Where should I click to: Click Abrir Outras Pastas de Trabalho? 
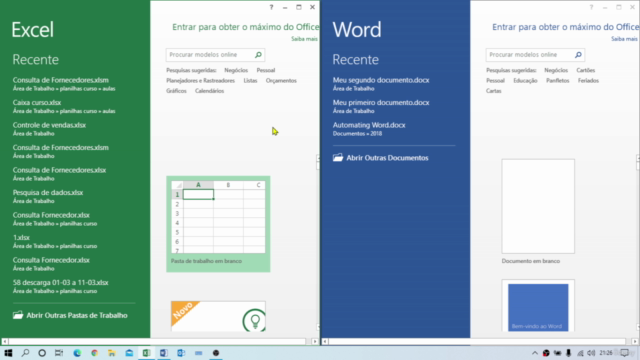coord(70,315)
